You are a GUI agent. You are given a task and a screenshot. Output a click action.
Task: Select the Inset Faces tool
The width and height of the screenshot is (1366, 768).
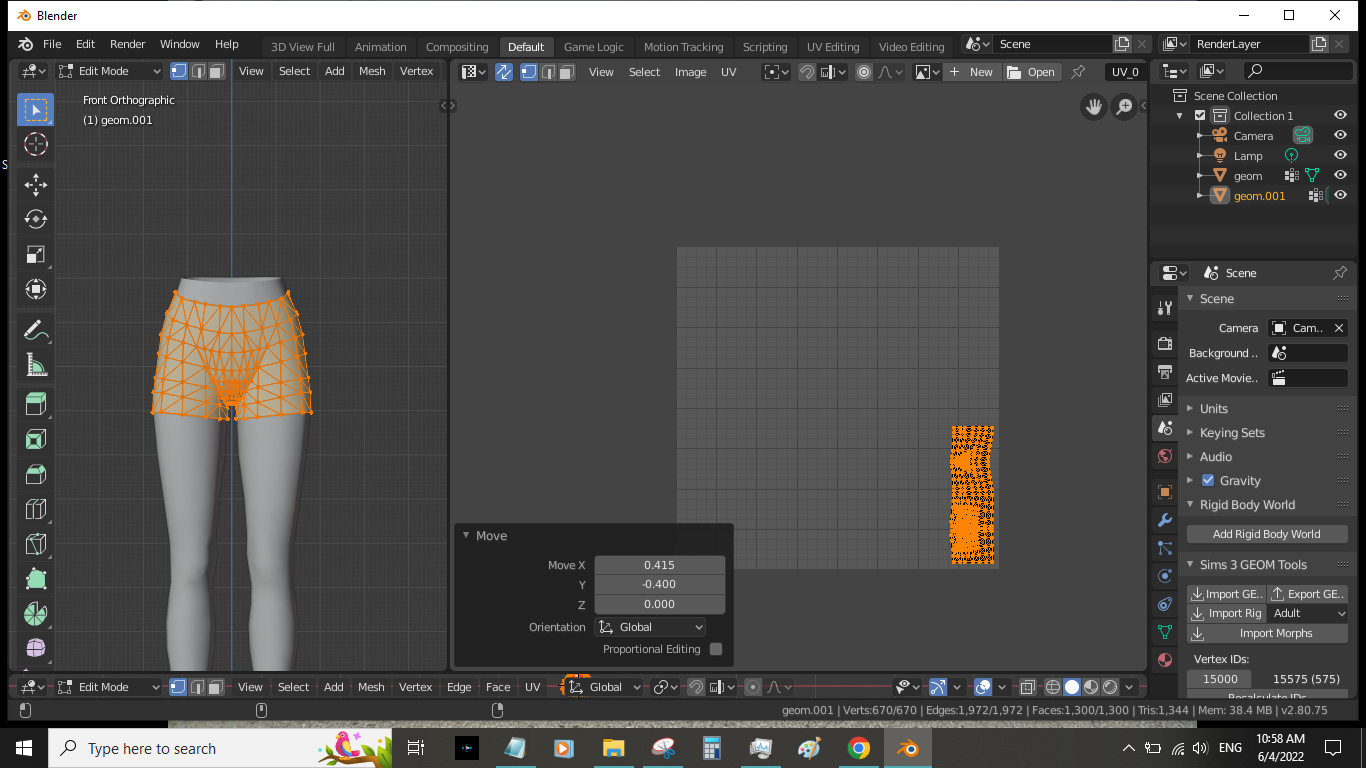pos(35,439)
